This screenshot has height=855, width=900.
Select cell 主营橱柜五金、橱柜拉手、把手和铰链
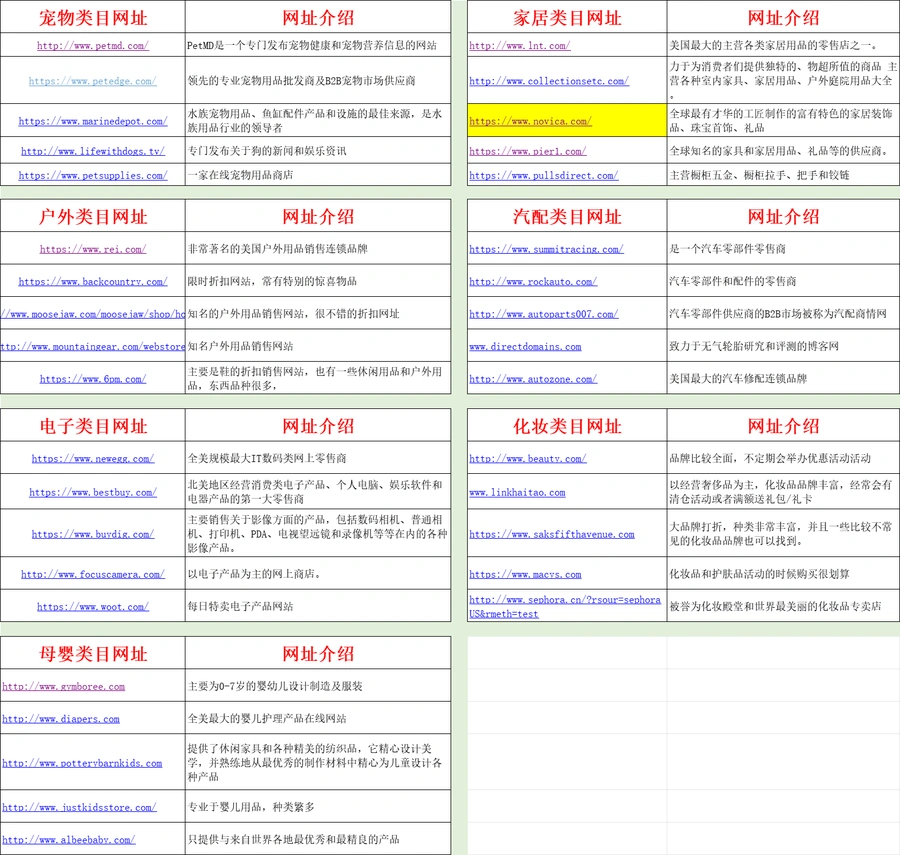(783, 175)
